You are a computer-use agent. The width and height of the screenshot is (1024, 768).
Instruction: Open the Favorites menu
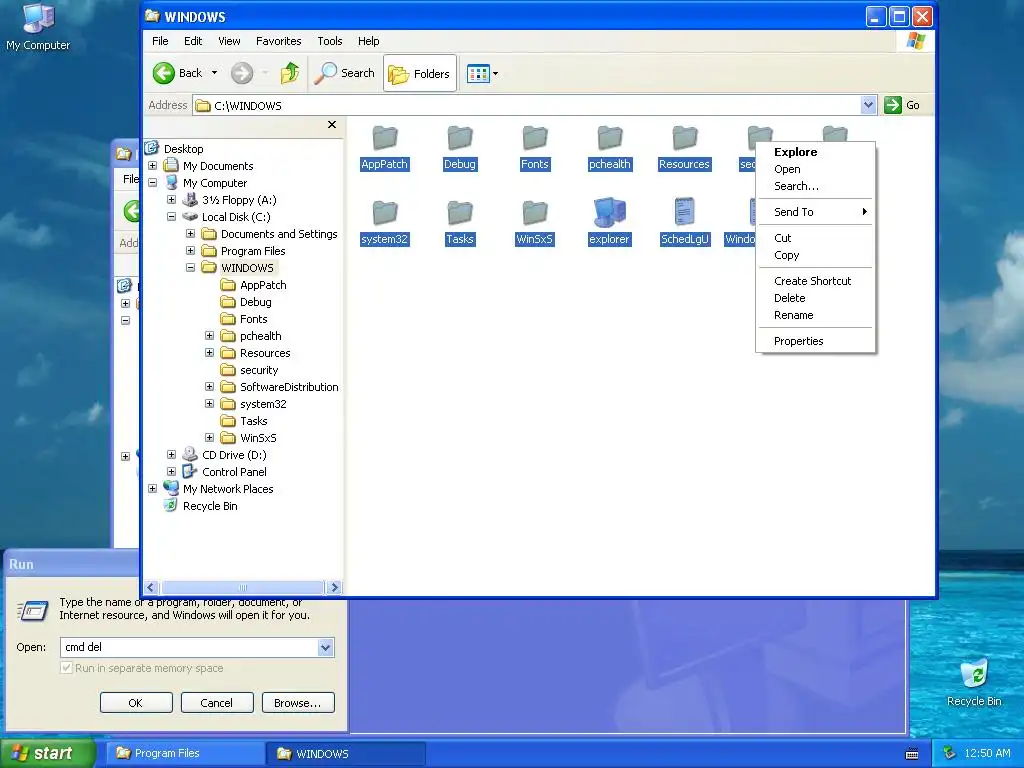[x=278, y=41]
